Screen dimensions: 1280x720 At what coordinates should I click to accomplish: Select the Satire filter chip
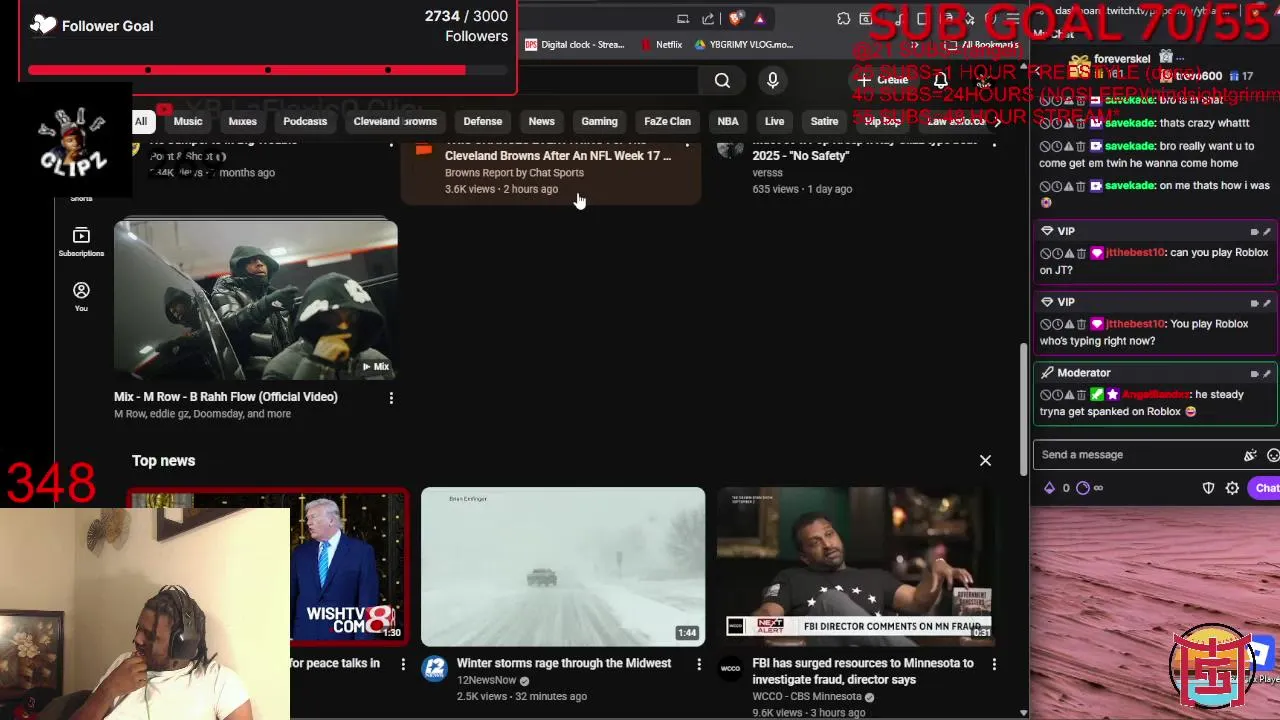[x=825, y=122]
